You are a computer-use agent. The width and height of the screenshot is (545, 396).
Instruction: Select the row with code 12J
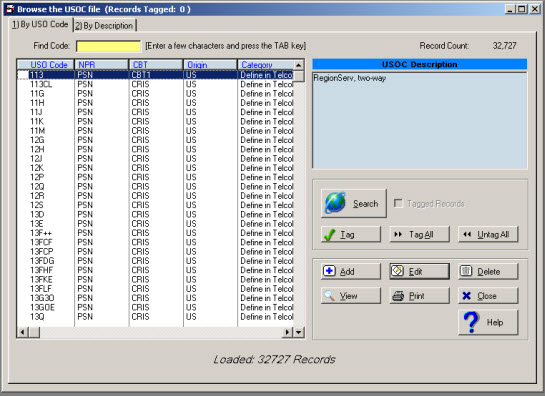tap(155, 159)
